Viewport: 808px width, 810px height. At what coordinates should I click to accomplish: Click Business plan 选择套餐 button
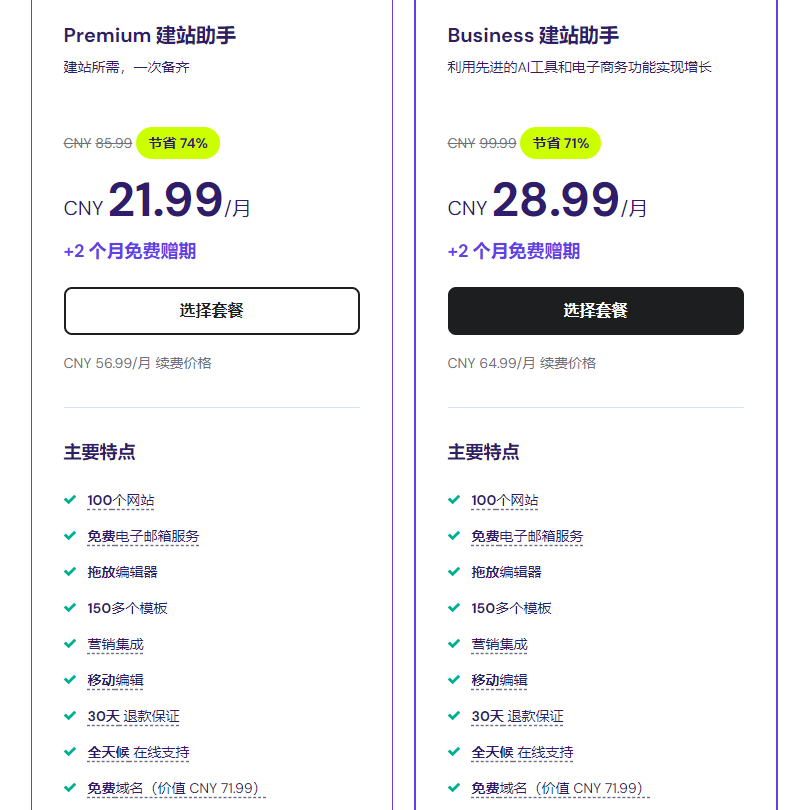point(595,311)
